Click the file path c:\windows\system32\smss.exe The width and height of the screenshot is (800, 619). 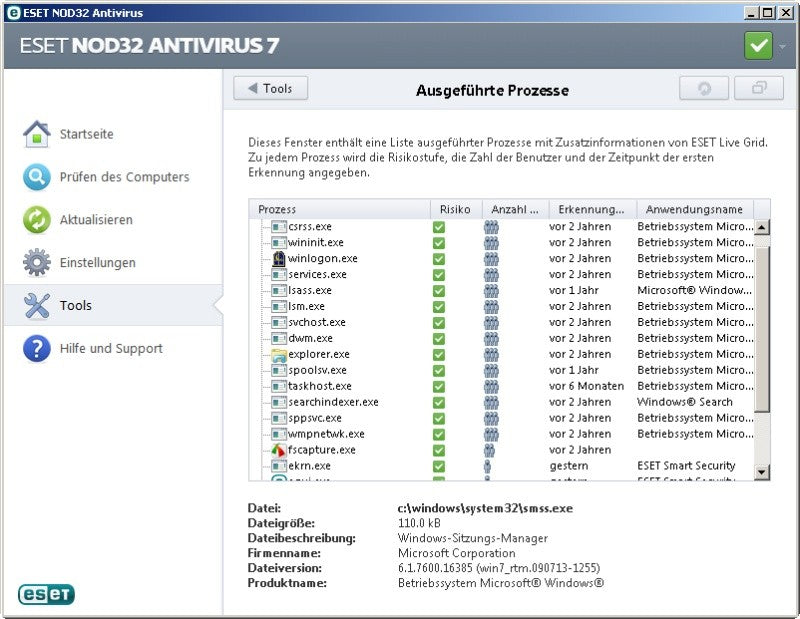click(x=485, y=508)
